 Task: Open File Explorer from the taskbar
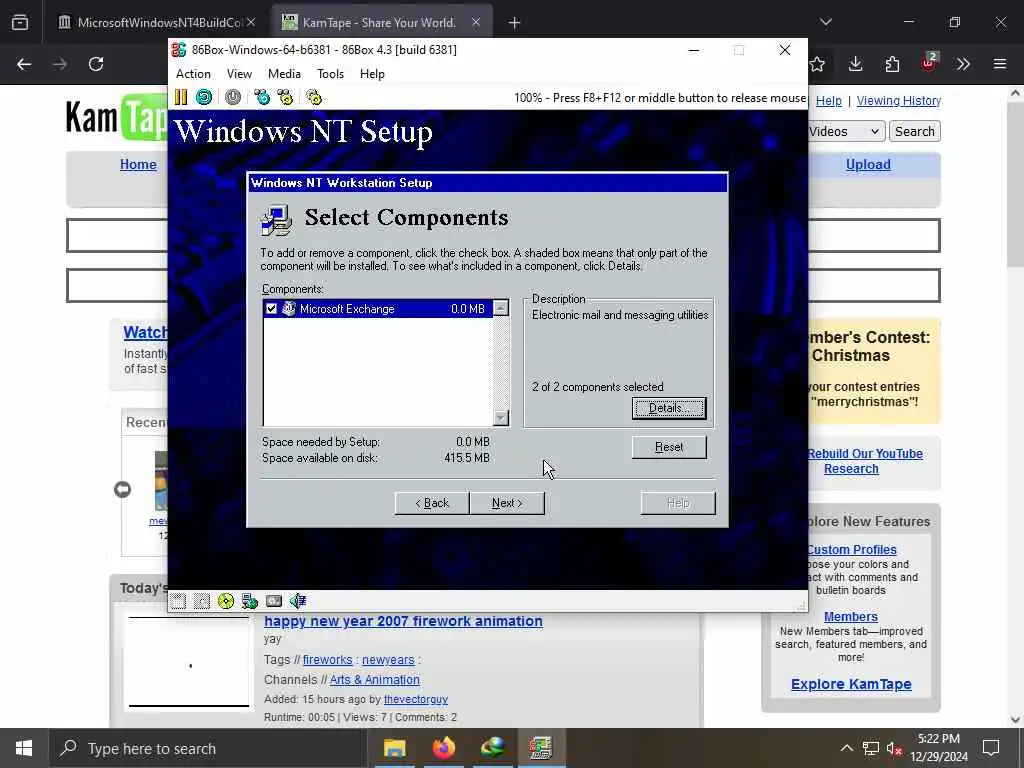[x=394, y=748]
